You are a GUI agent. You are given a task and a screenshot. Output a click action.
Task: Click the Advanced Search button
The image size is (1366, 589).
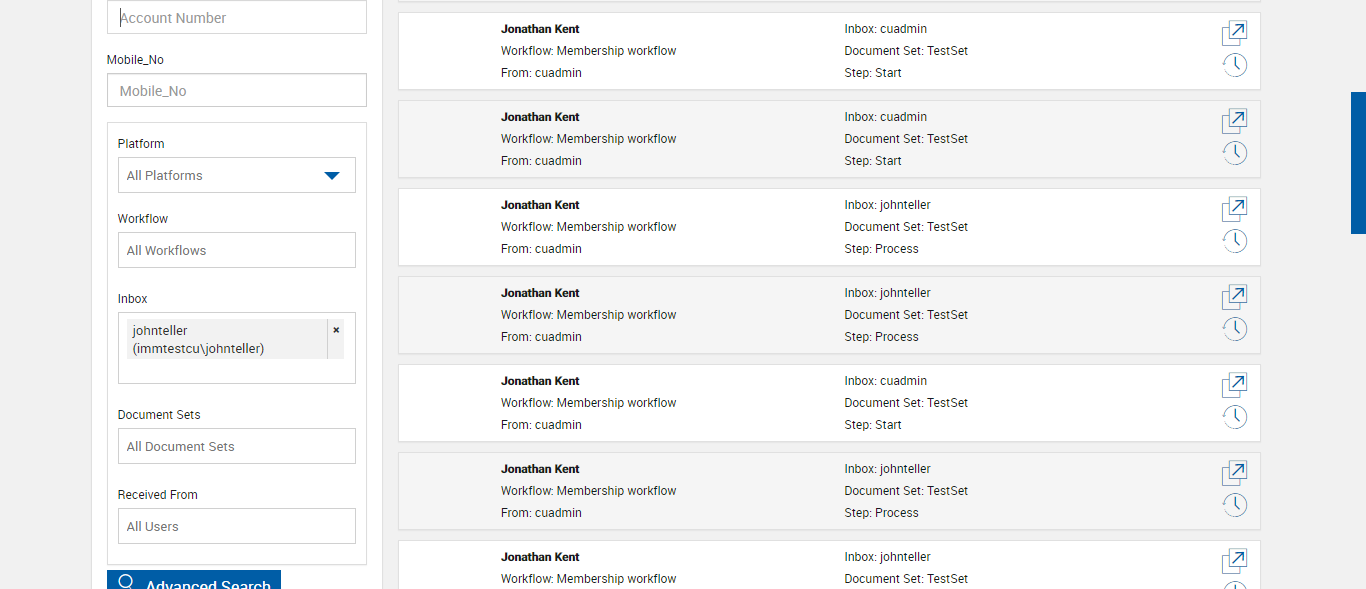click(194, 582)
